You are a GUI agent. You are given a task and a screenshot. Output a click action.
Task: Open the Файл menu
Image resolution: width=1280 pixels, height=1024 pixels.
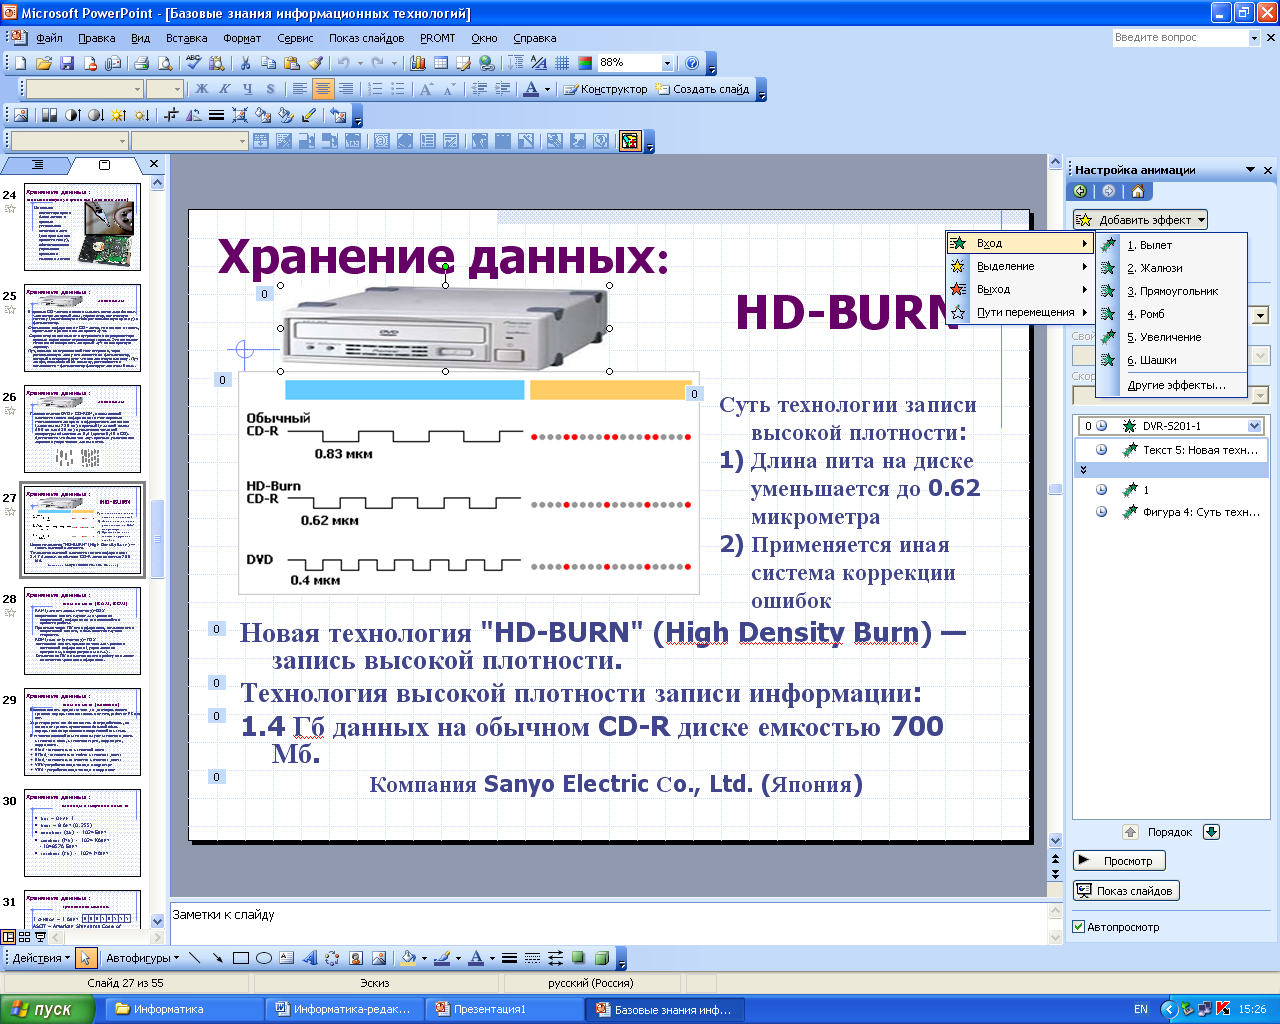(x=49, y=38)
